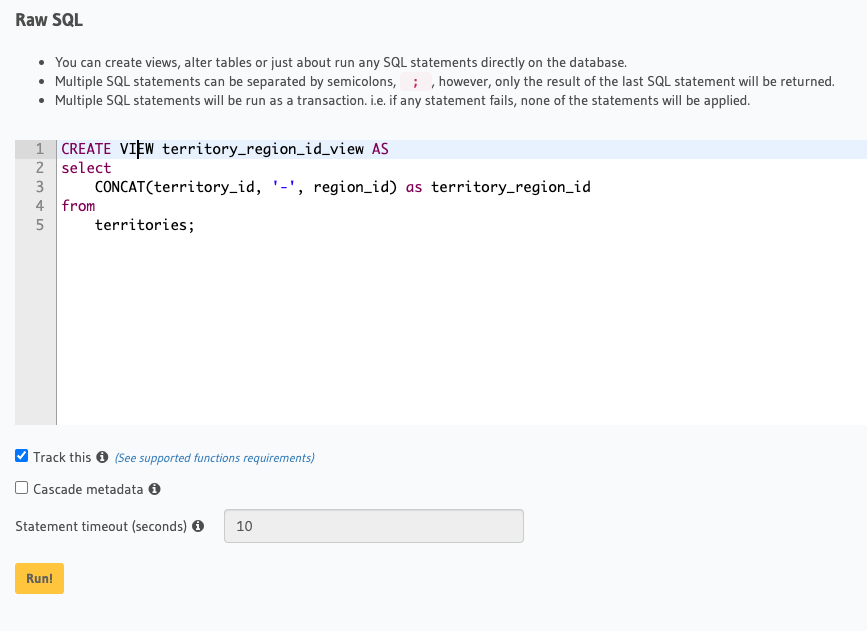Click the Cascade metadata info icon
The image size is (867, 631).
[x=155, y=490]
